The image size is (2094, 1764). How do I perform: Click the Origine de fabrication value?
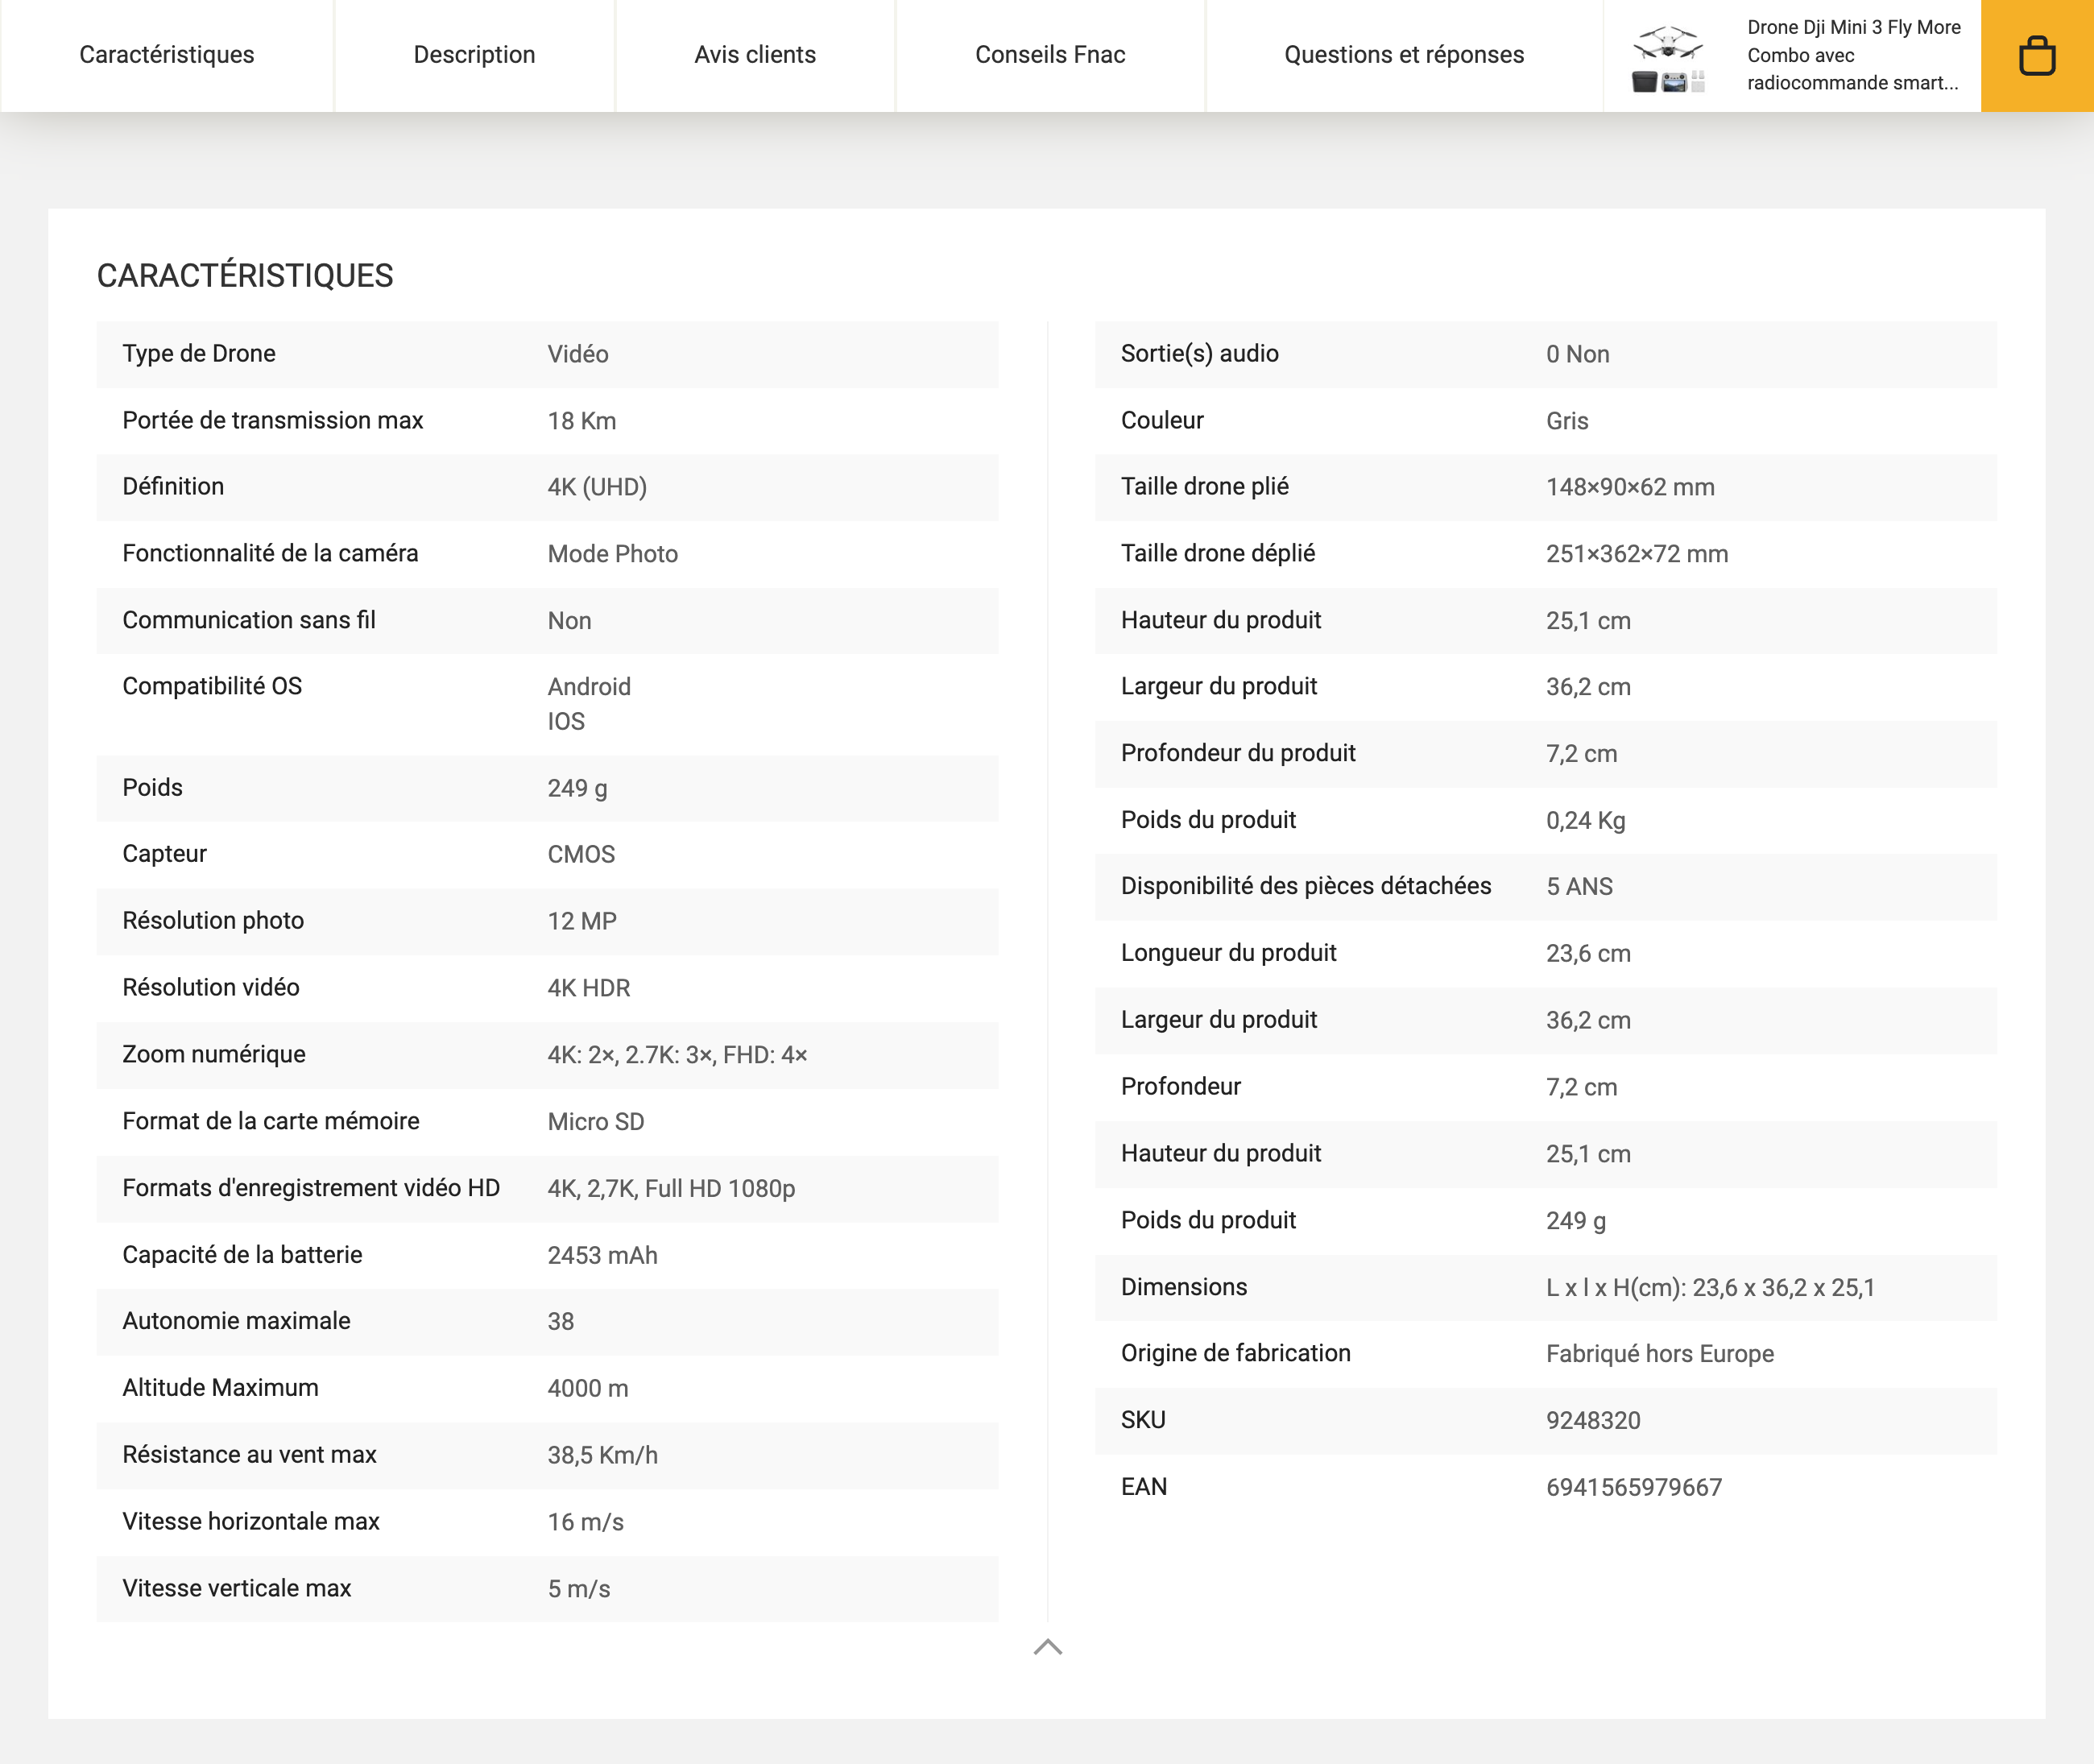click(1660, 1353)
